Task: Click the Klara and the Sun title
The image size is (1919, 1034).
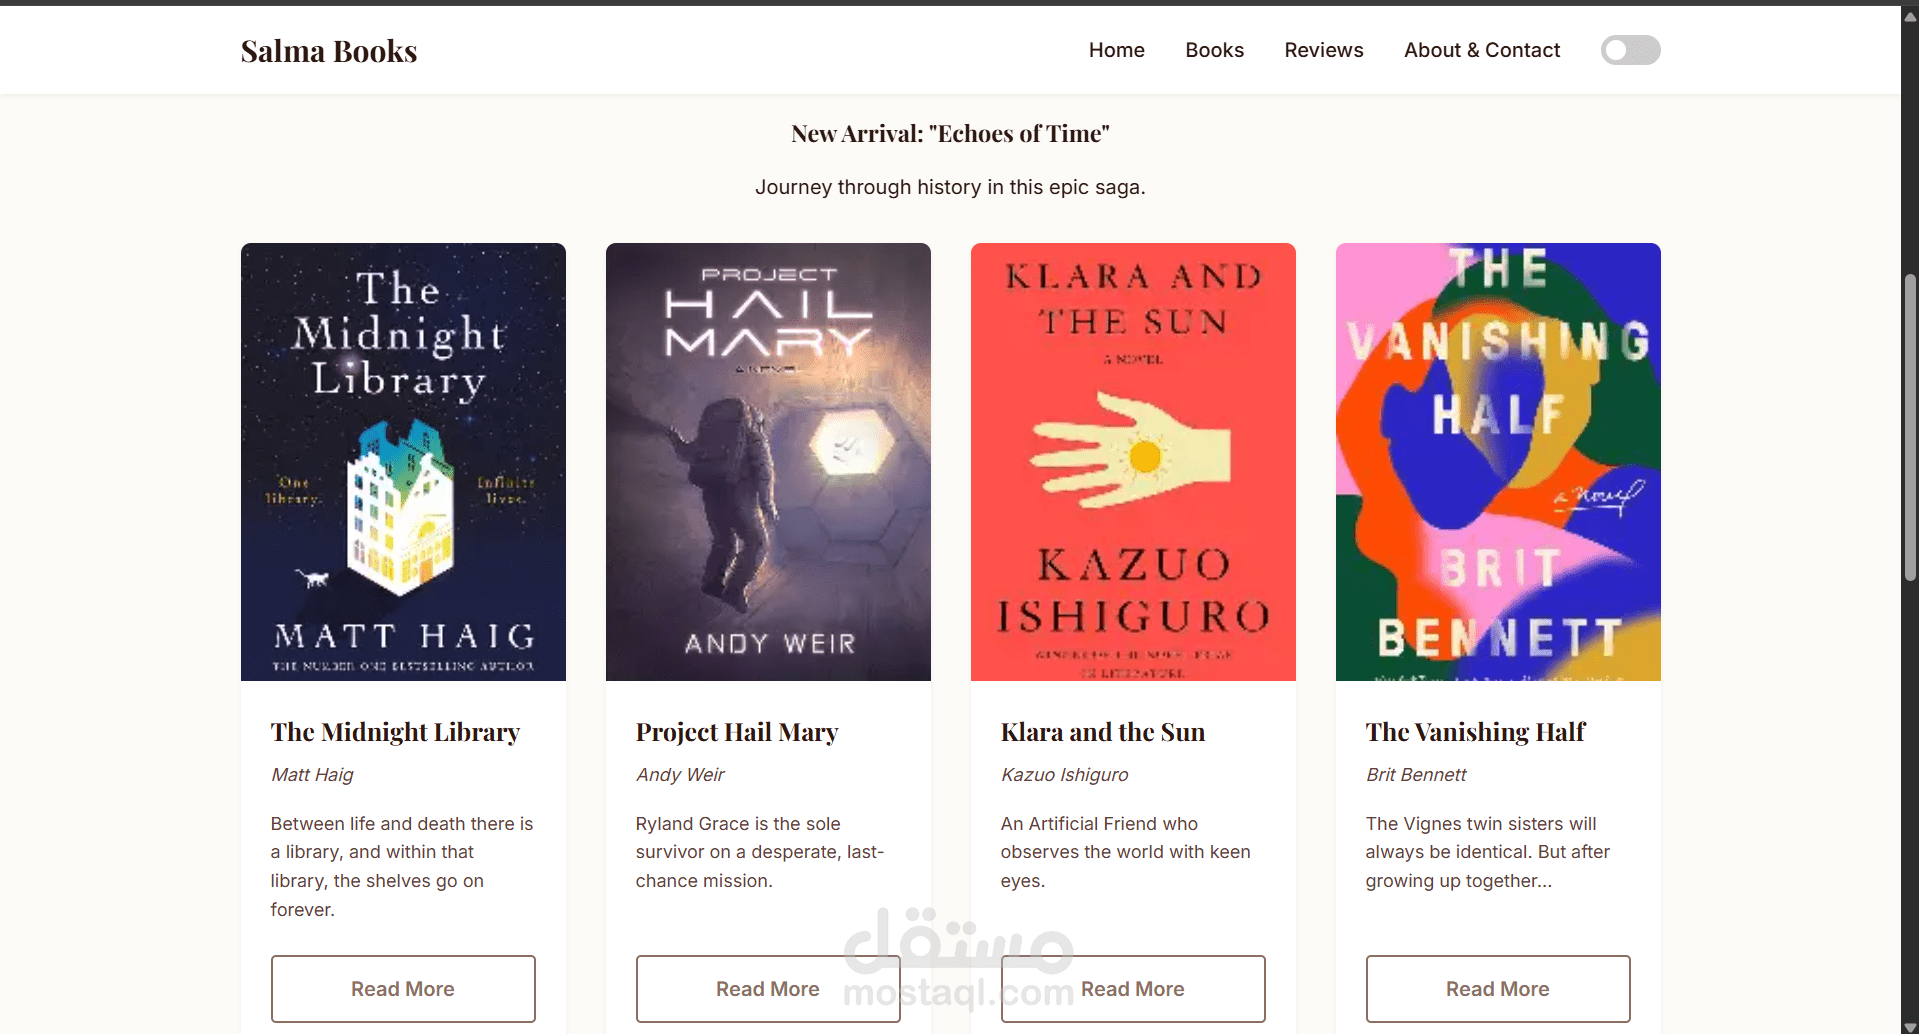Action: [x=1103, y=732]
